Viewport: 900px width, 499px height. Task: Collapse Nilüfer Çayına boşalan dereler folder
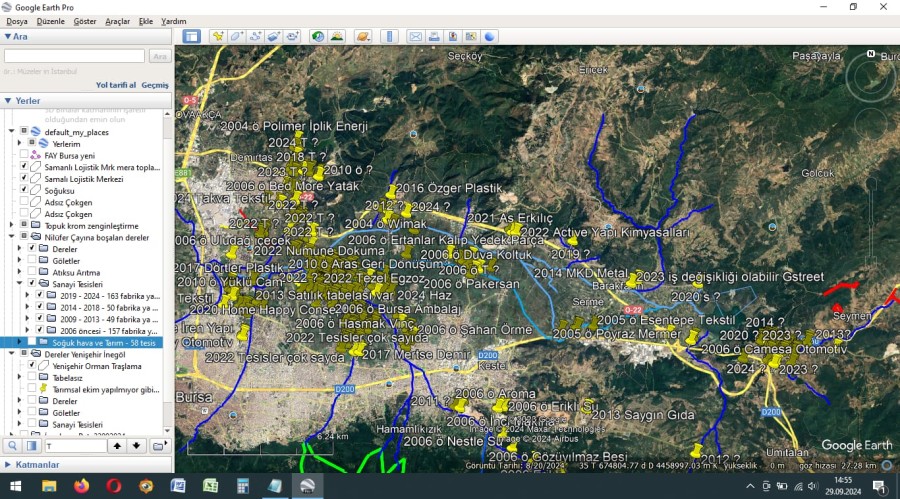(x=11, y=237)
